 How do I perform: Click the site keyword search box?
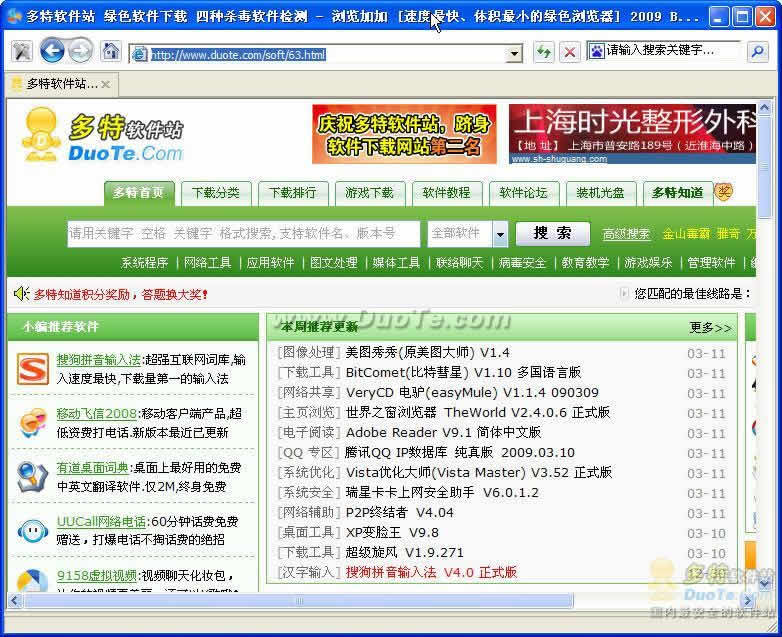tap(244, 233)
